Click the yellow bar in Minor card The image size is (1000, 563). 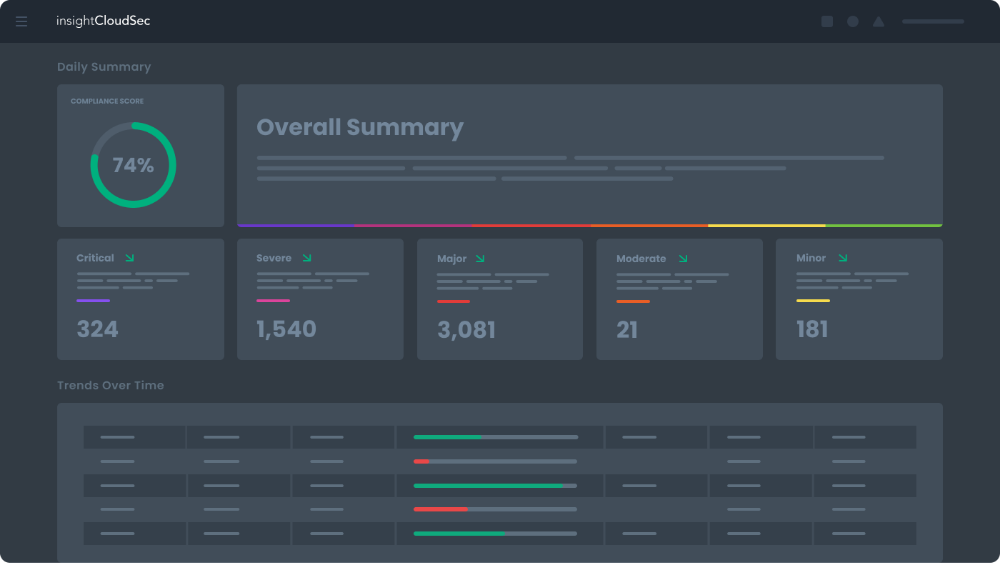[812, 300]
